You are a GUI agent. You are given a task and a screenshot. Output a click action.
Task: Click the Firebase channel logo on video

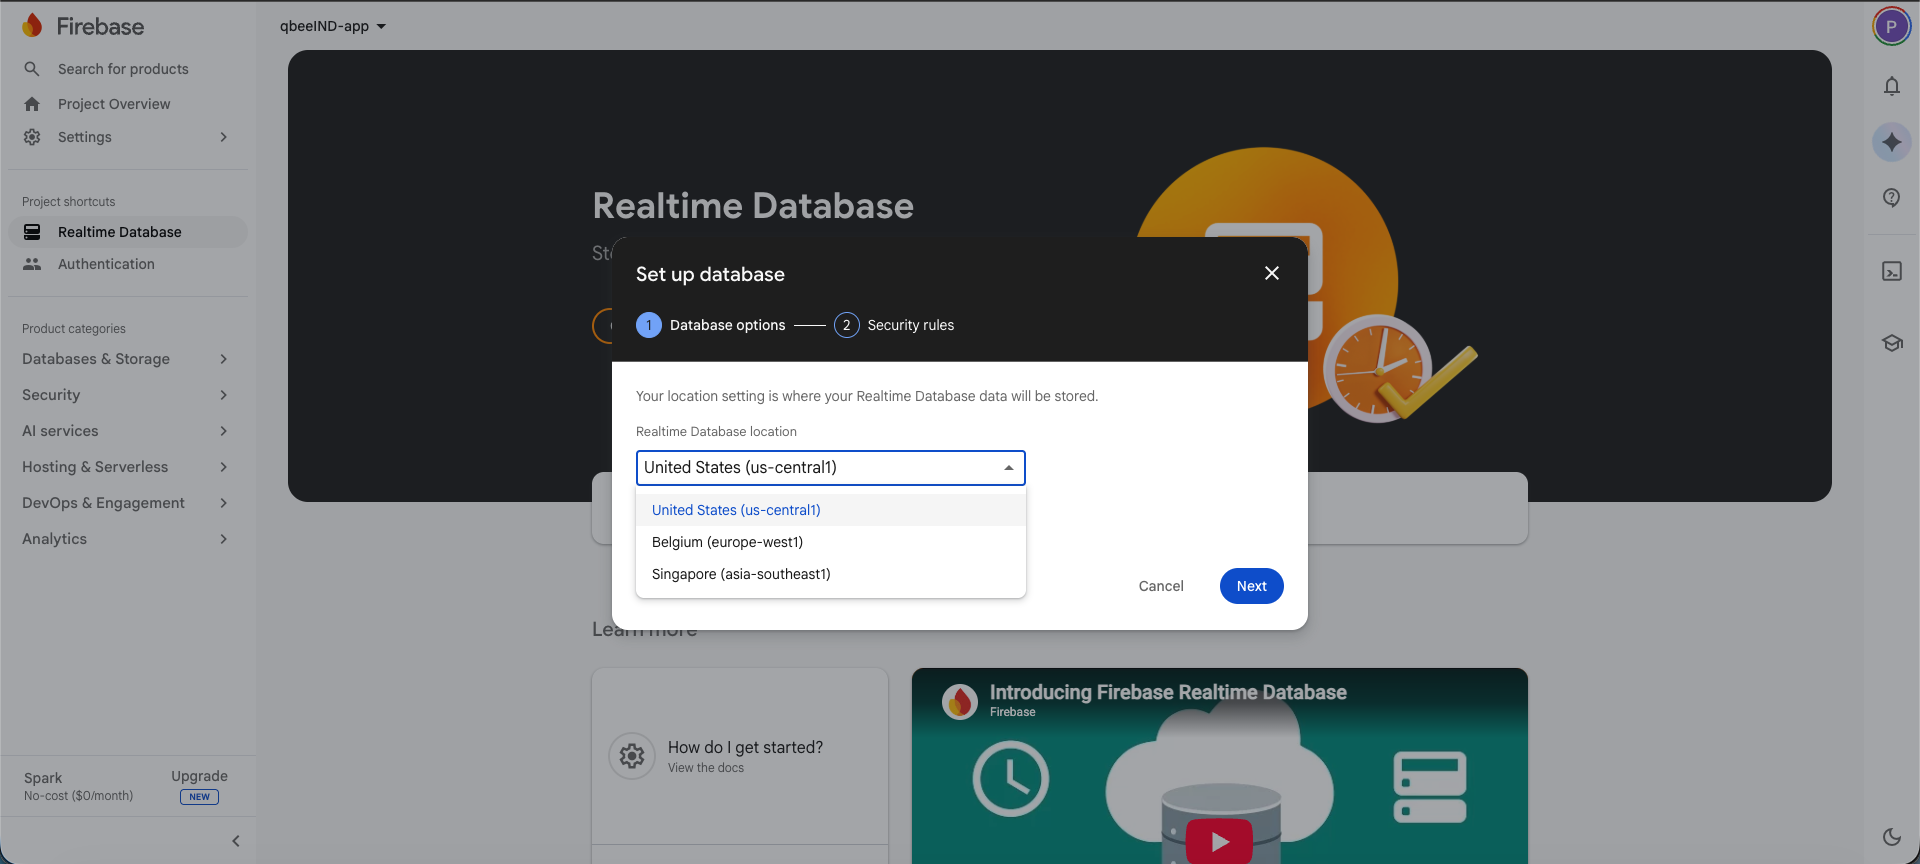coord(960,702)
